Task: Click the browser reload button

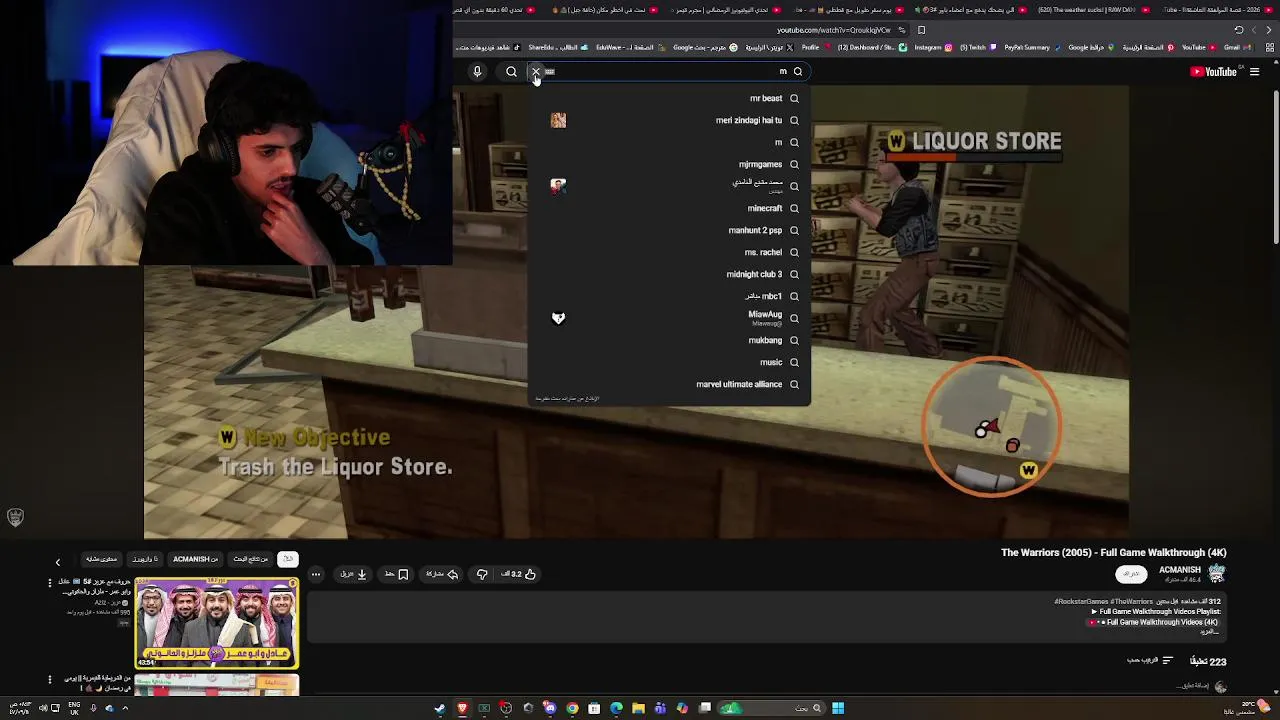Action: click(x=1238, y=30)
